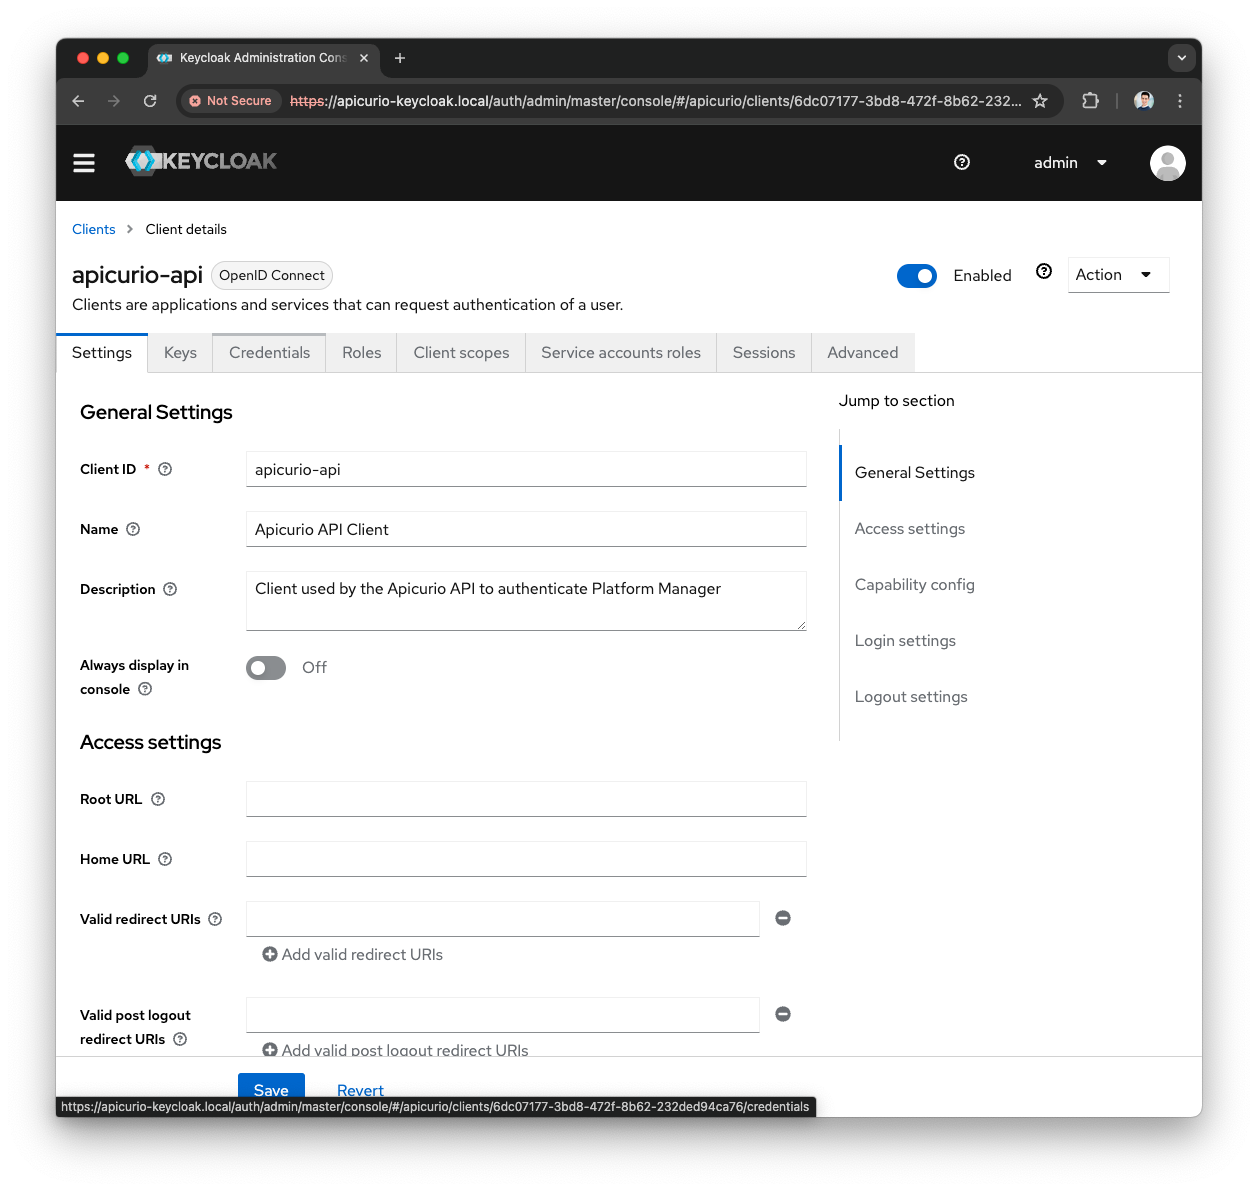1258x1191 pixels.
Task: Disable the client with the Enabled toggle
Action: (x=916, y=275)
